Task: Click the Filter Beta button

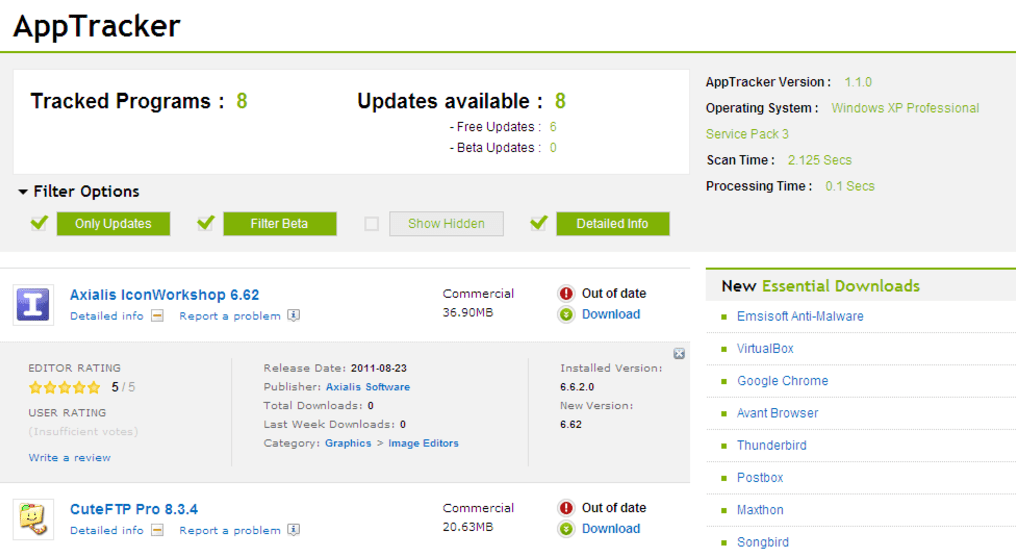Action: 280,224
